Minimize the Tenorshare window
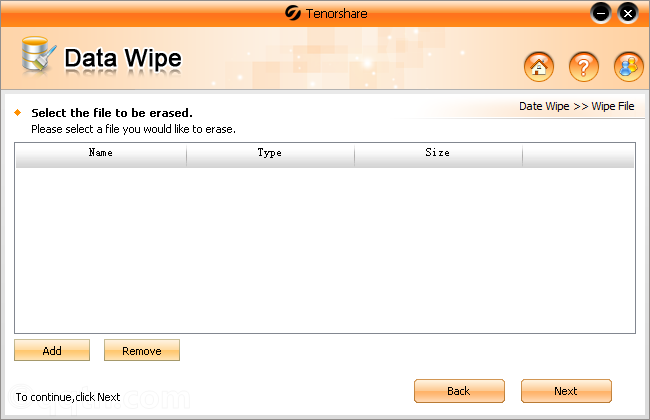The image size is (650, 420). 601,13
